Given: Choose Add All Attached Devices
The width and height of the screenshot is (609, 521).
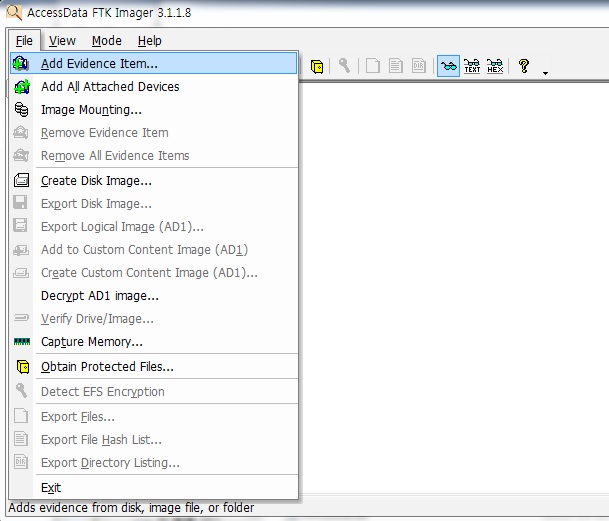Looking at the screenshot, I should pyautogui.click(x=153, y=87).
